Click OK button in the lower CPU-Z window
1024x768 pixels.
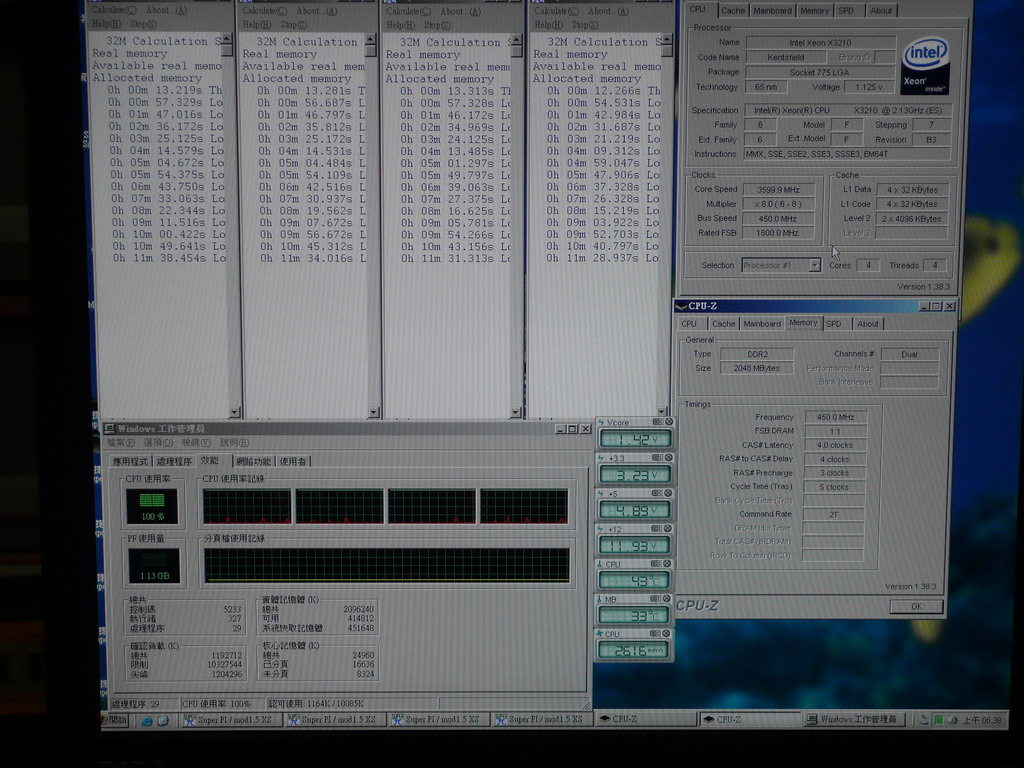coord(916,607)
